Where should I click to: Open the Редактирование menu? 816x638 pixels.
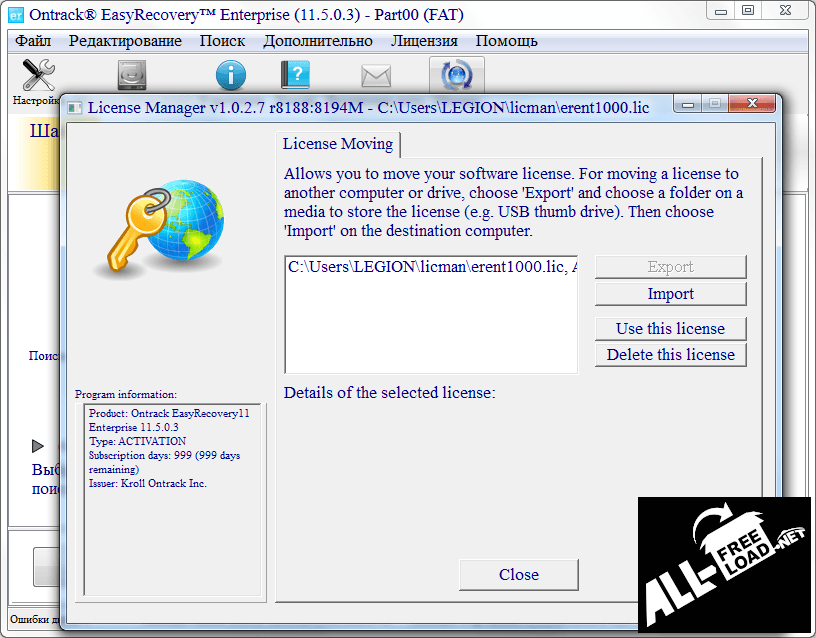tap(125, 41)
